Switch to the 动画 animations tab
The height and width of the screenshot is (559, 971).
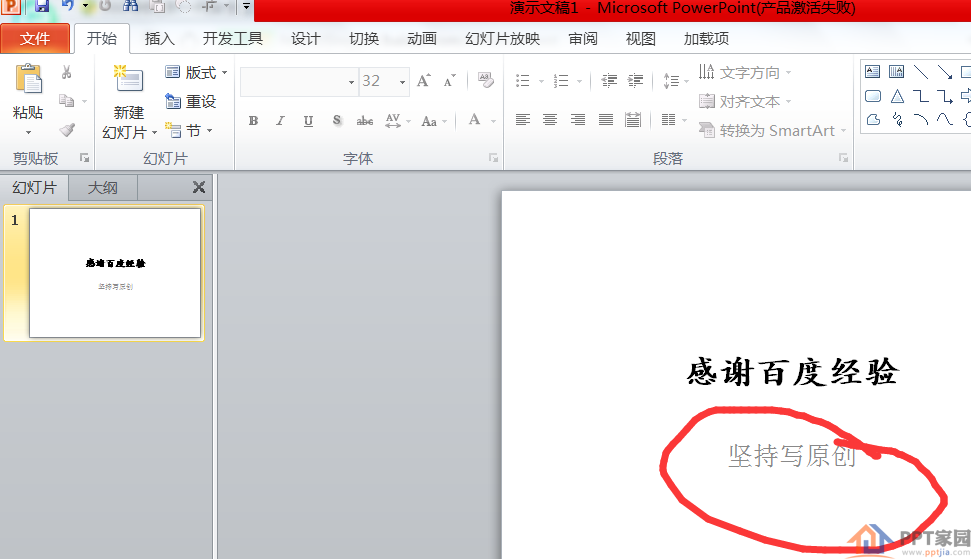422,38
